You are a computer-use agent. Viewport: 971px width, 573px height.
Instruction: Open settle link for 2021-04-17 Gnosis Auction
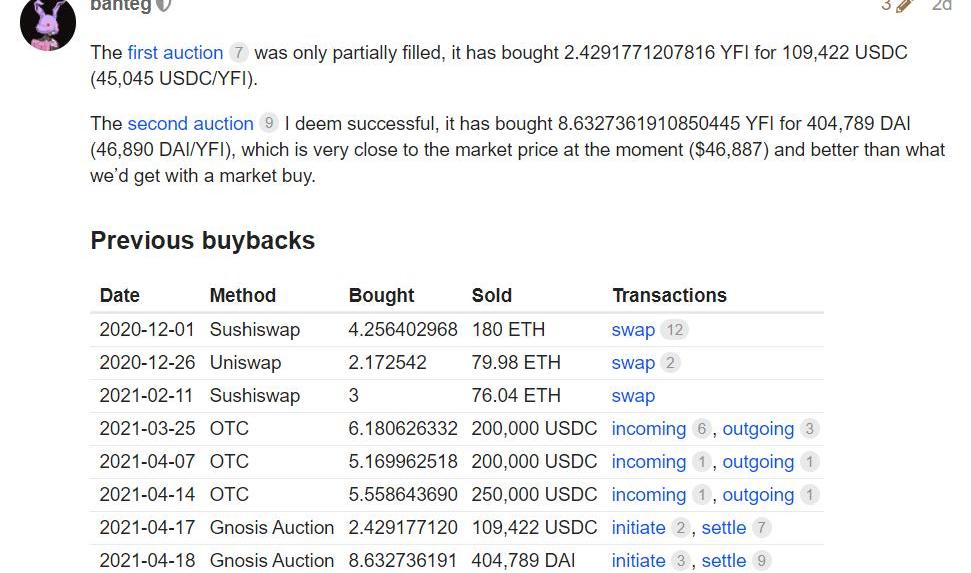pos(723,528)
